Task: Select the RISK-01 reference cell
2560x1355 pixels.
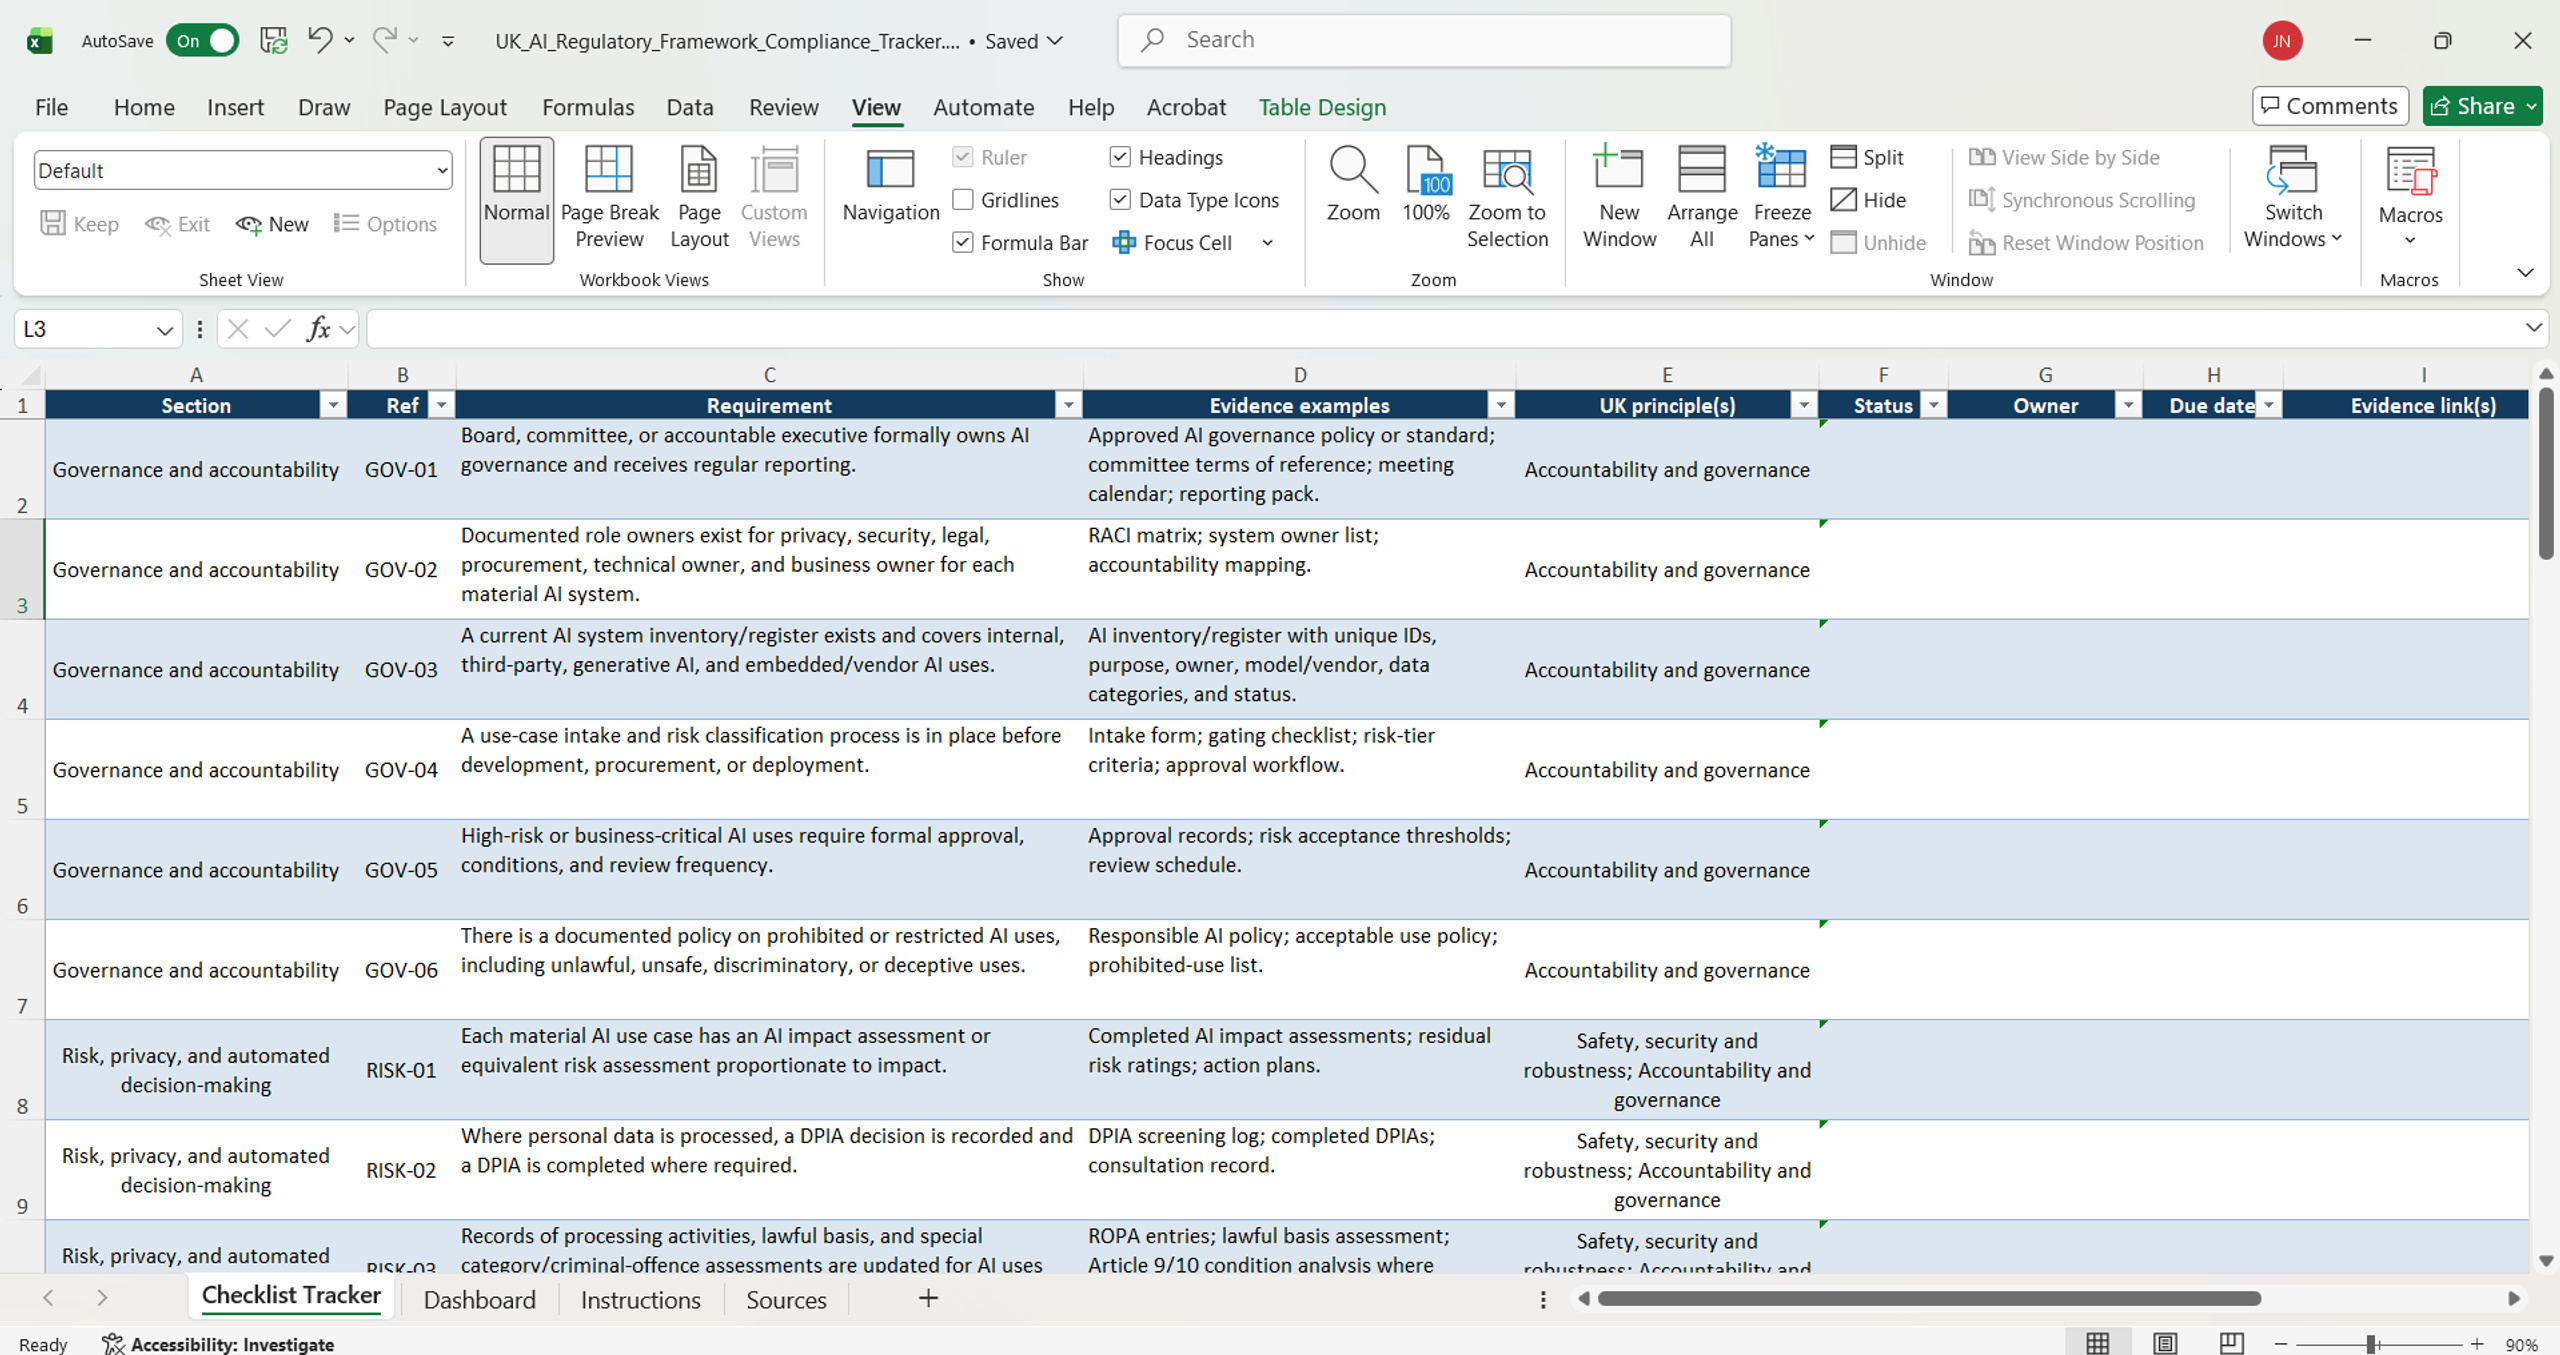Action: tap(401, 1069)
